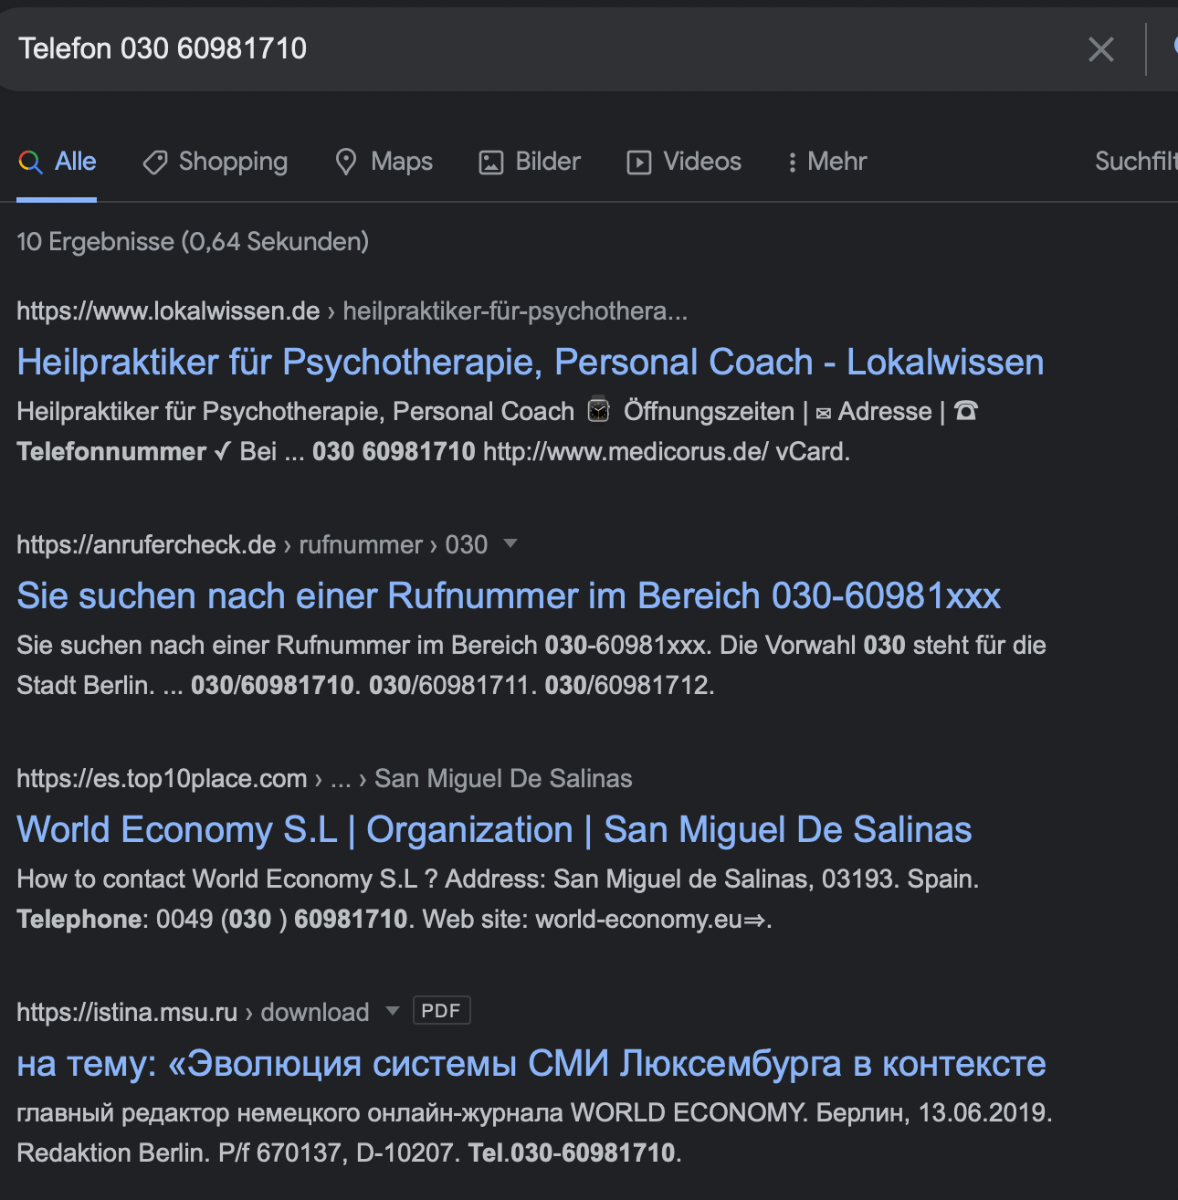
Task: Click the anrufercheck.de URL breadcrumb
Action: point(252,545)
